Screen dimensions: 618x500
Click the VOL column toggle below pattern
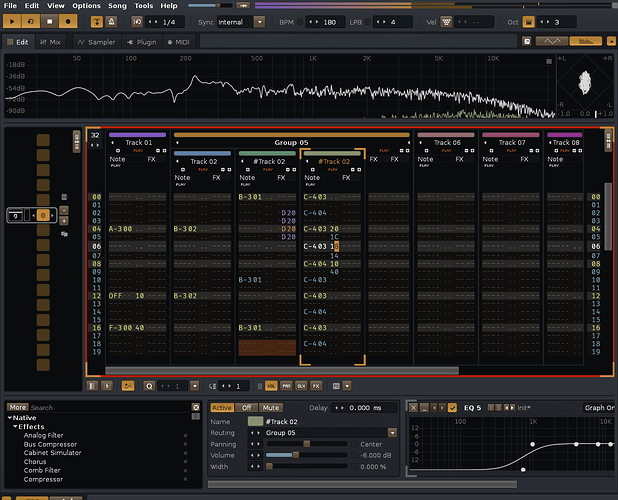click(x=271, y=385)
